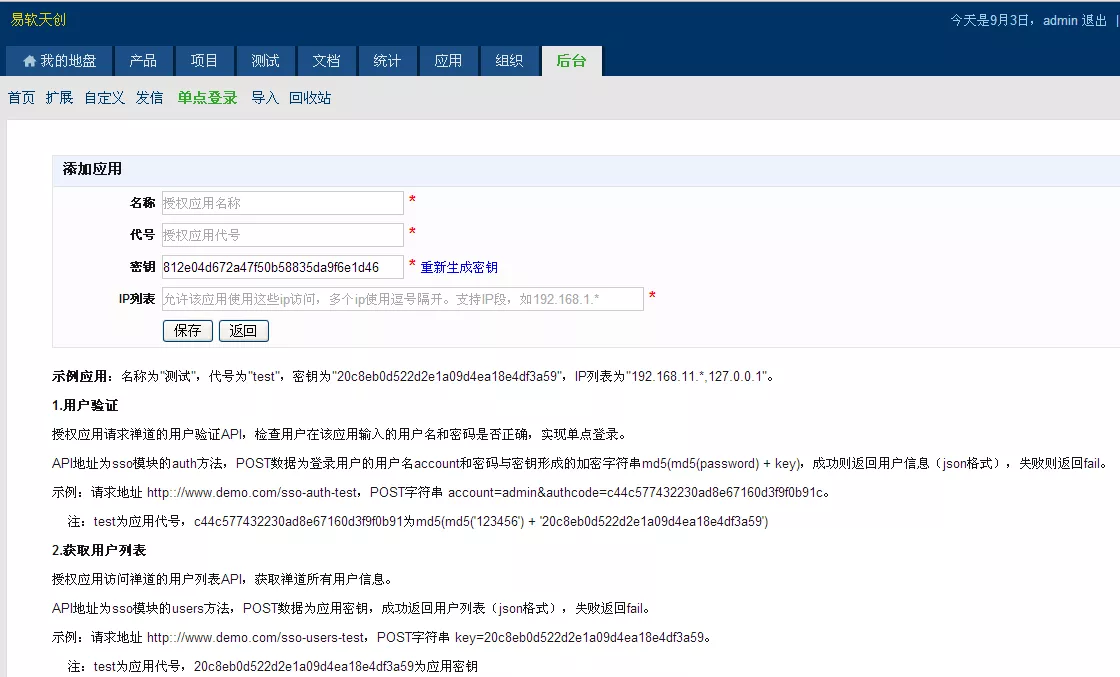Image resolution: width=1120 pixels, height=677 pixels.
Task: Go to 自定义 in the submenu
Action: coord(104,98)
